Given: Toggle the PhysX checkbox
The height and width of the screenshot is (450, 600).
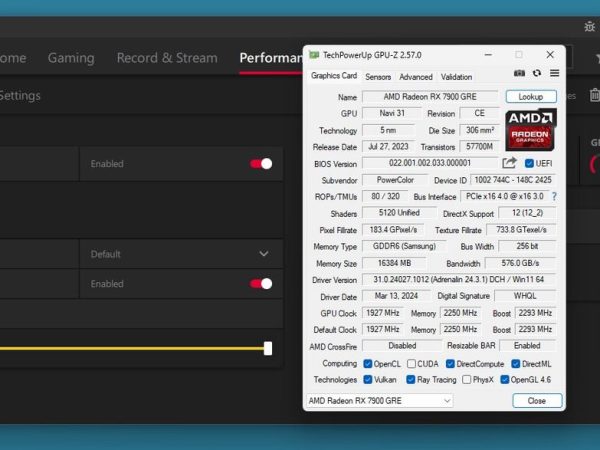Looking at the screenshot, I should coord(465,380).
